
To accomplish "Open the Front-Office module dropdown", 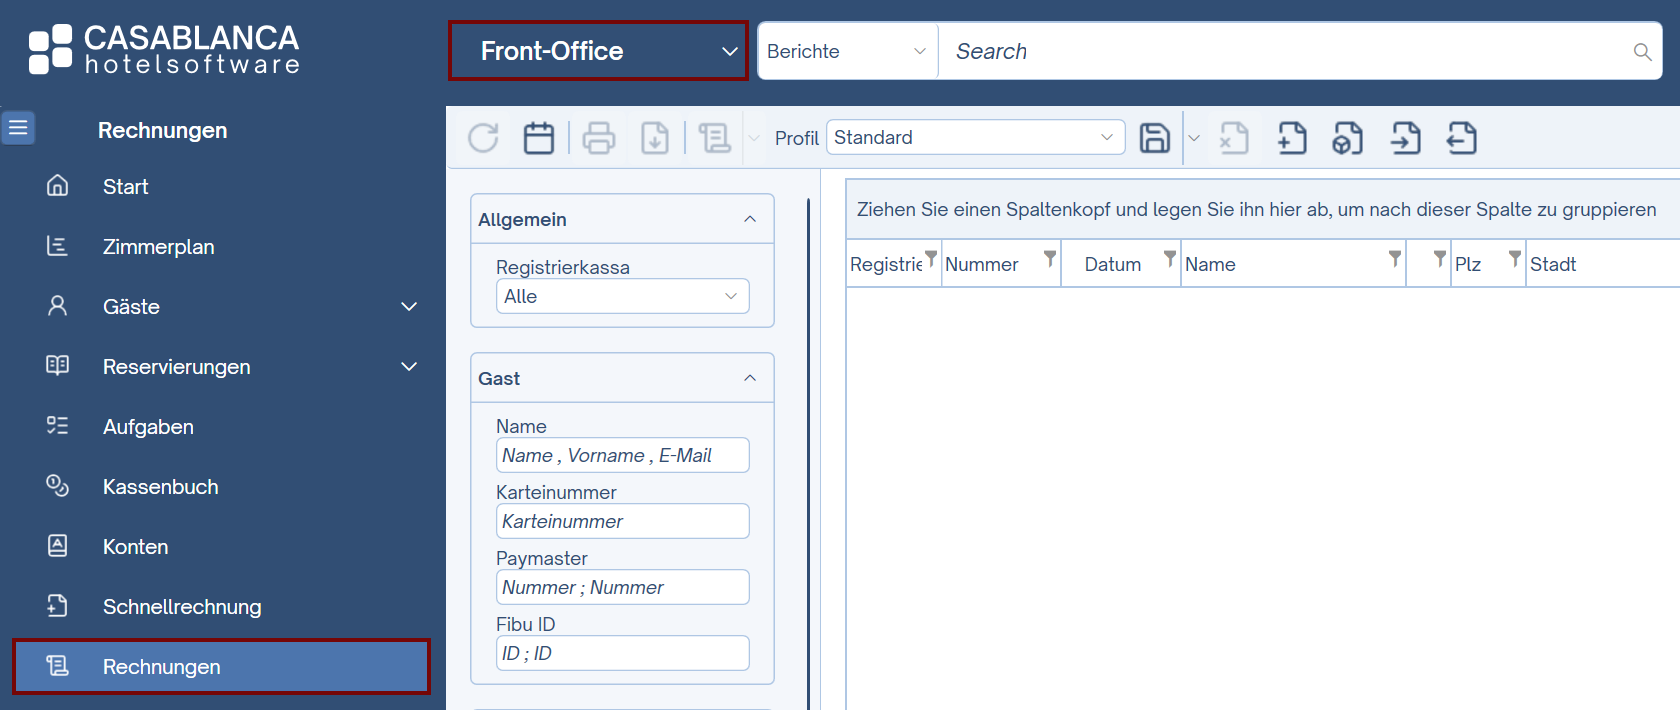I will click(598, 51).
